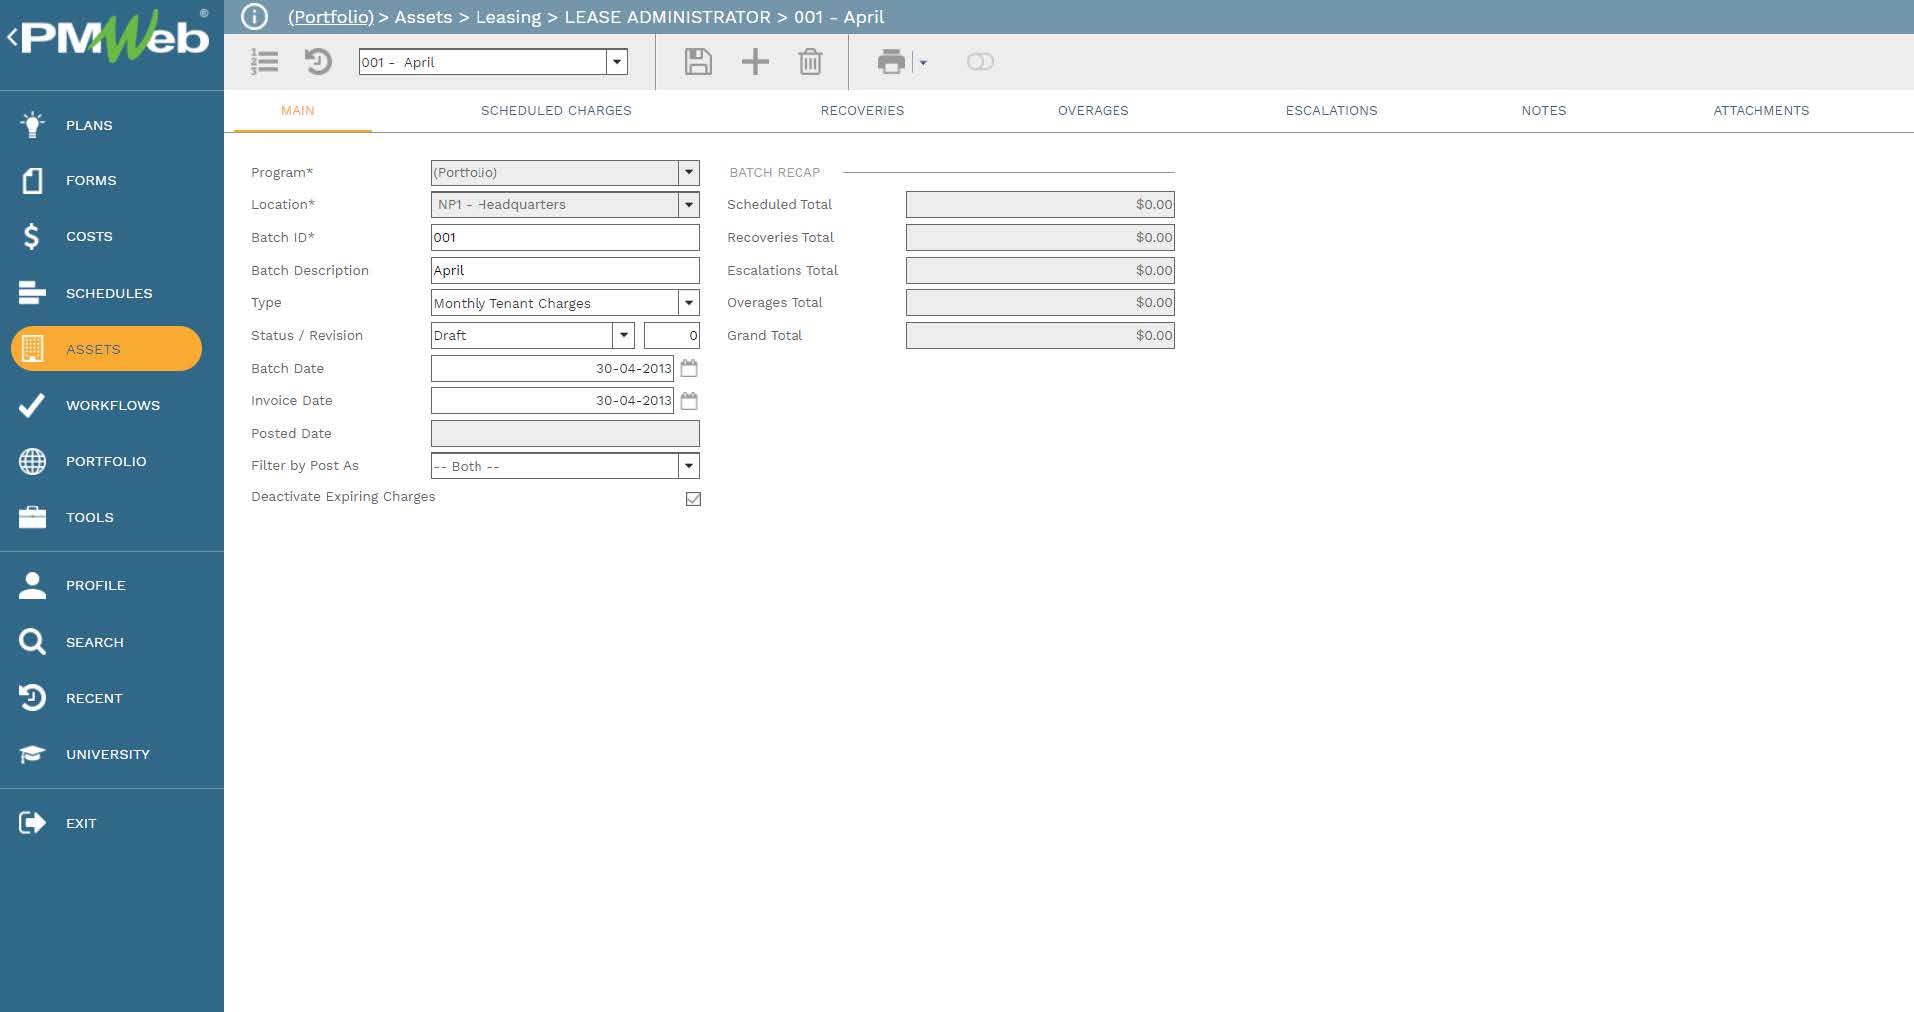Click the Scheduled Total value field
The image size is (1914, 1012).
pos(1040,204)
